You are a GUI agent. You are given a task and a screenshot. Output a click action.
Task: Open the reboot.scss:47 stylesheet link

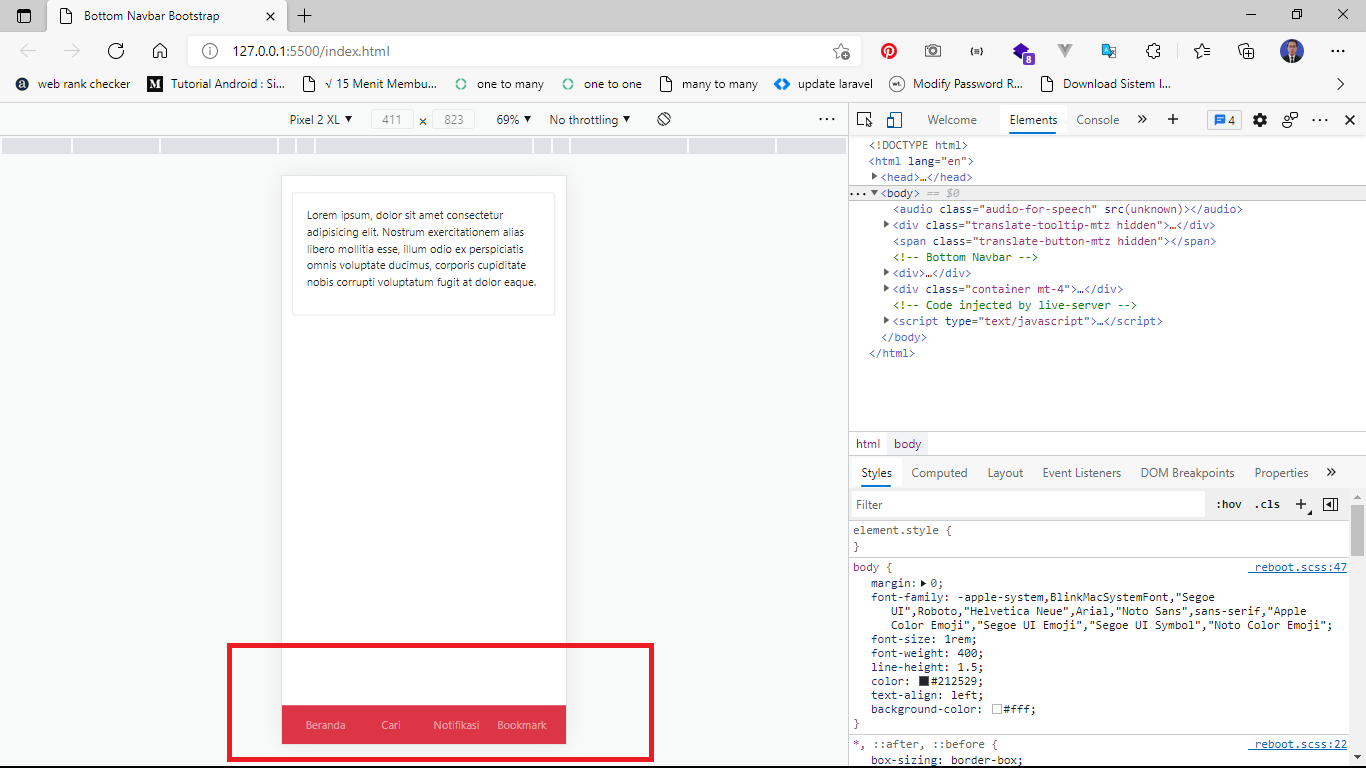(x=1298, y=566)
